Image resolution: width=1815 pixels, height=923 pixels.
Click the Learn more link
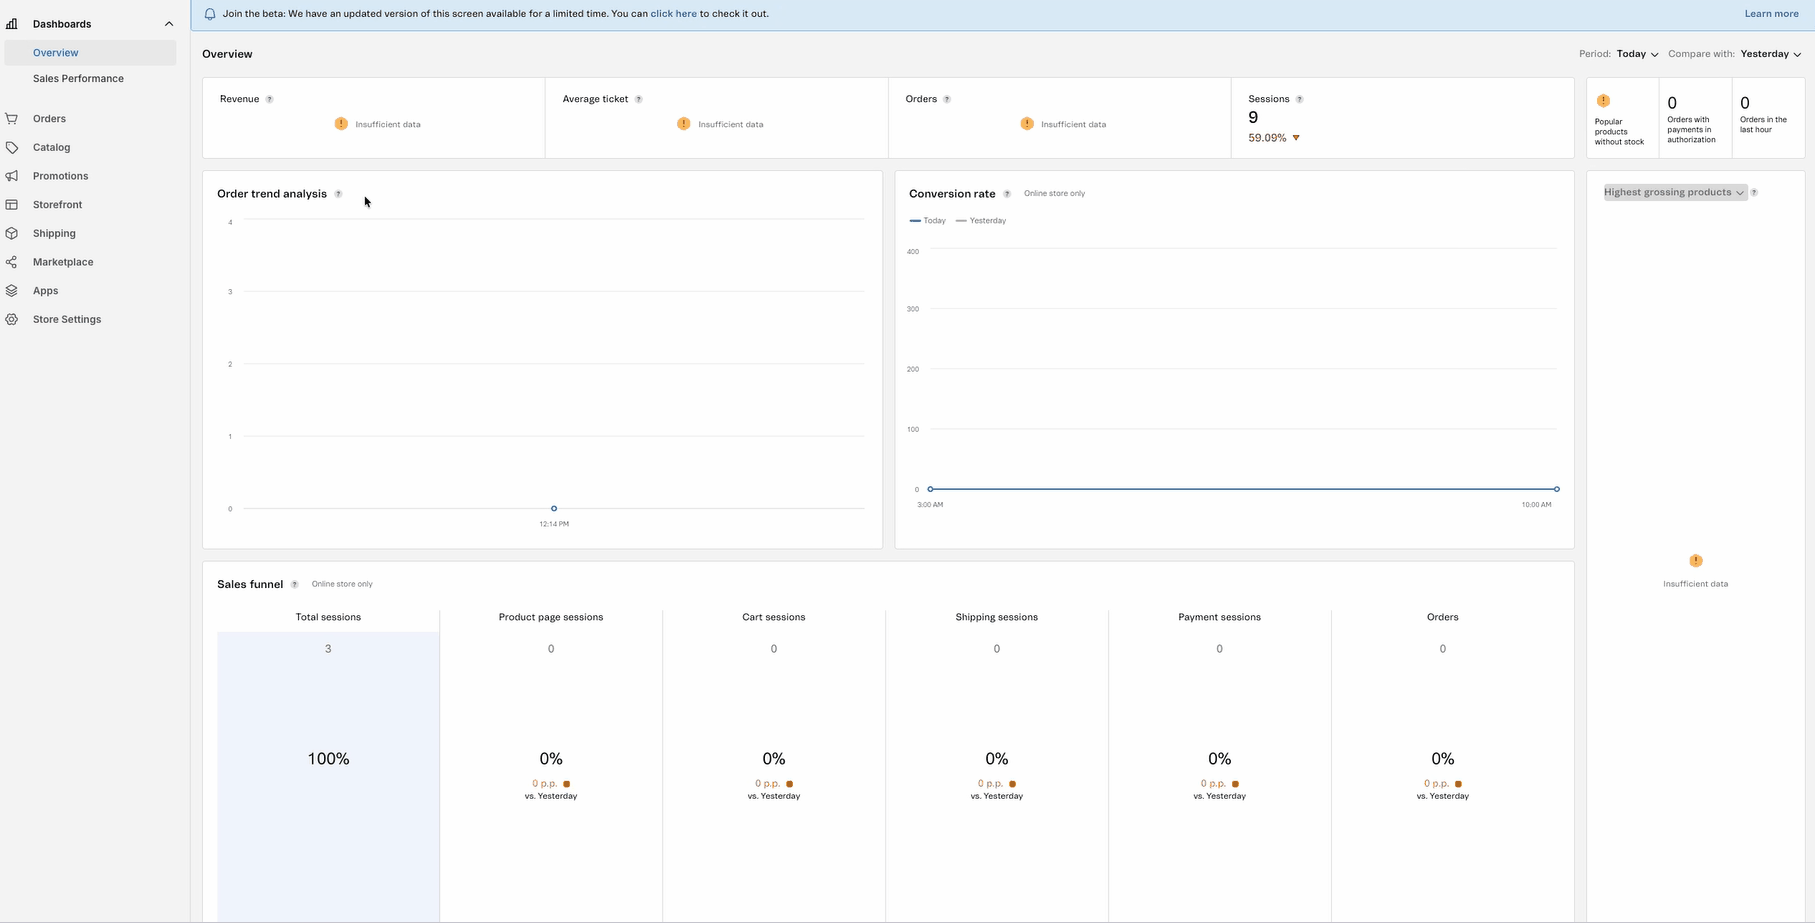1771,14
